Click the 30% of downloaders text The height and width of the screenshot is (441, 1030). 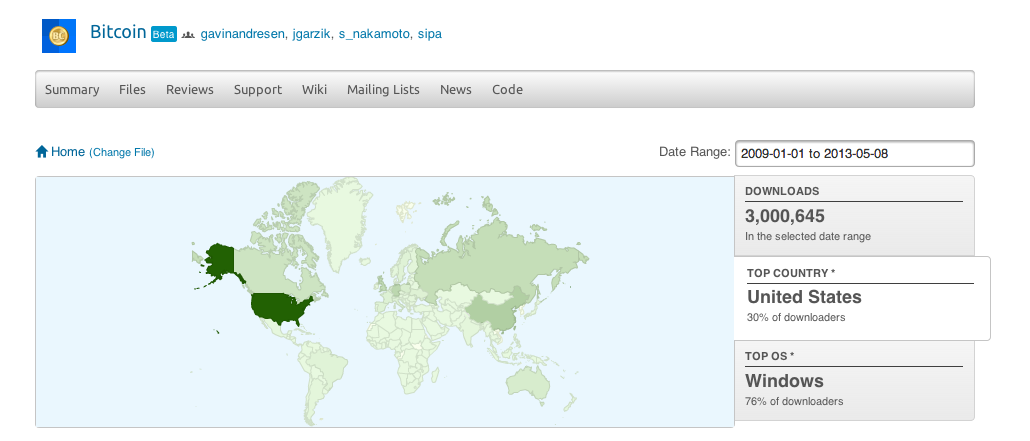coord(796,317)
